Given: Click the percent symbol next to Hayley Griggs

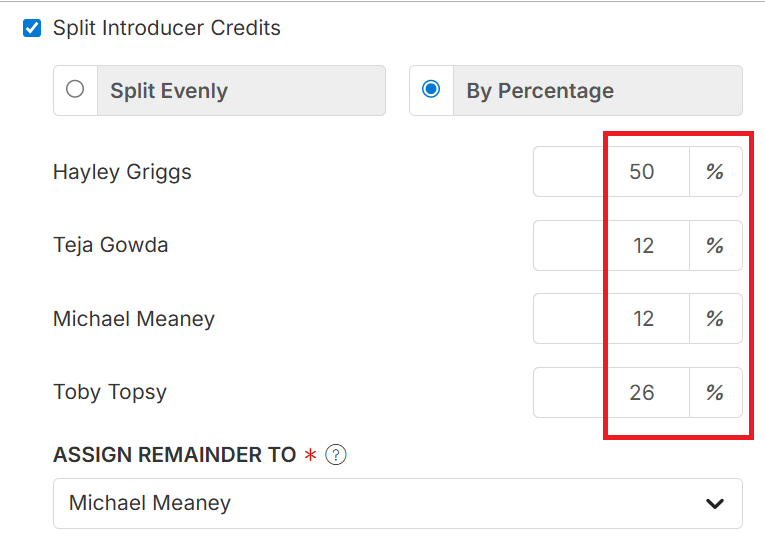Looking at the screenshot, I should click(715, 172).
